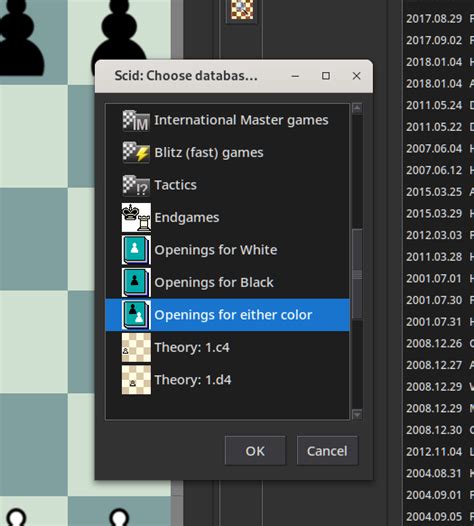Click the dialog list scrollbar thumb
474x526 pixels.
coord(357,274)
